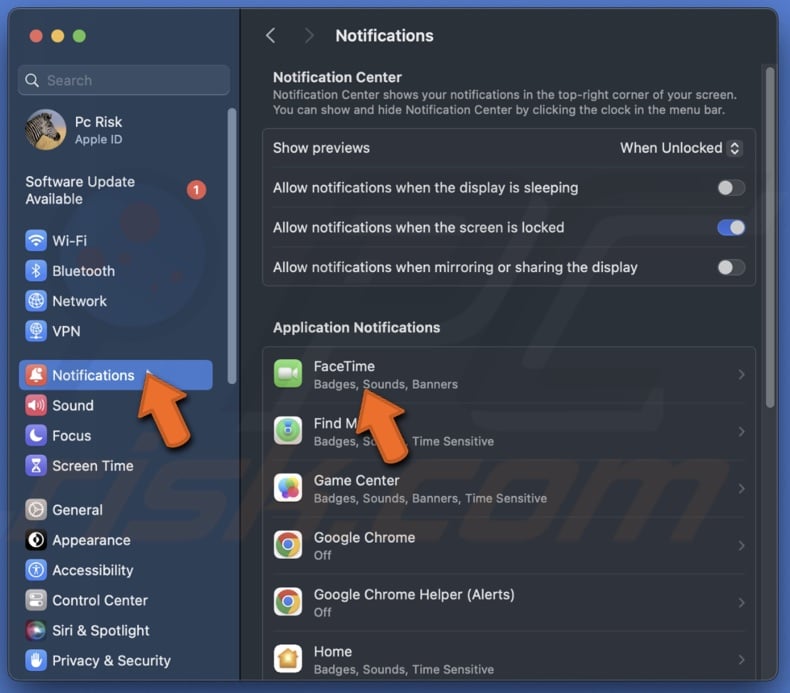The image size is (790, 693).
Task: Toggle notifications when mirroring or sharing display
Action: tap(731, 268)
